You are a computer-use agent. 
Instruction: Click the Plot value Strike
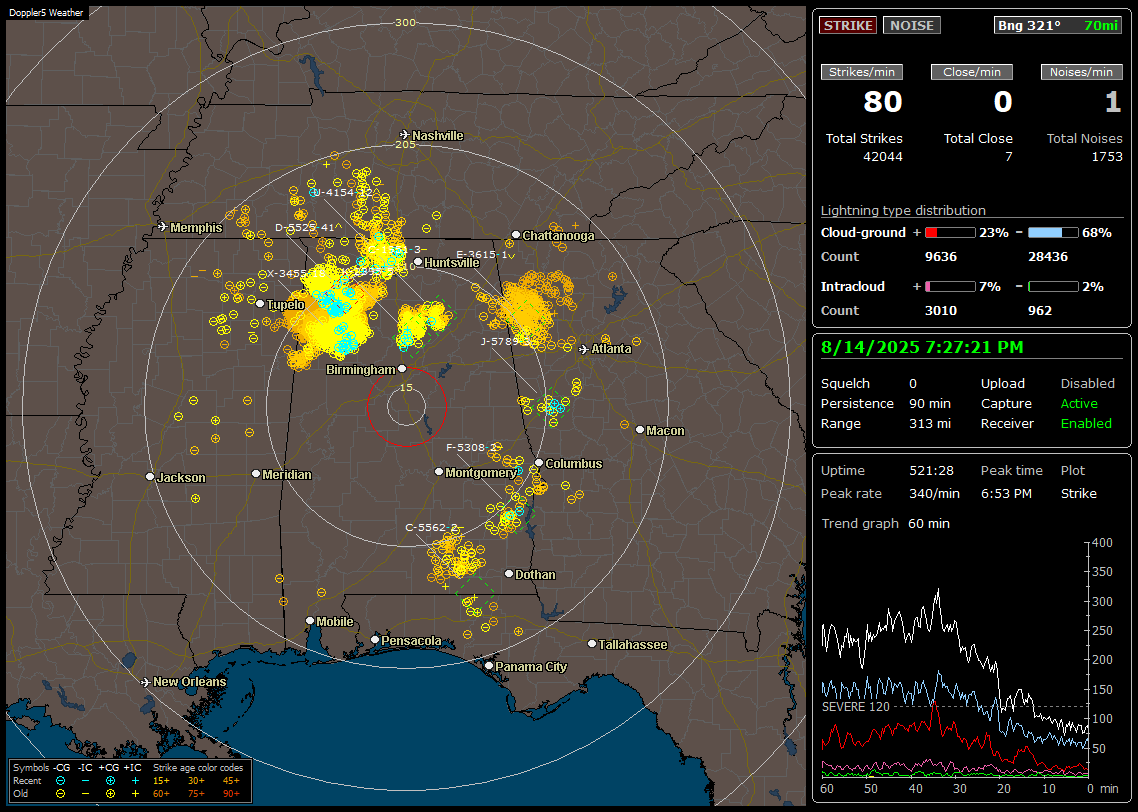click(1078, 493)
